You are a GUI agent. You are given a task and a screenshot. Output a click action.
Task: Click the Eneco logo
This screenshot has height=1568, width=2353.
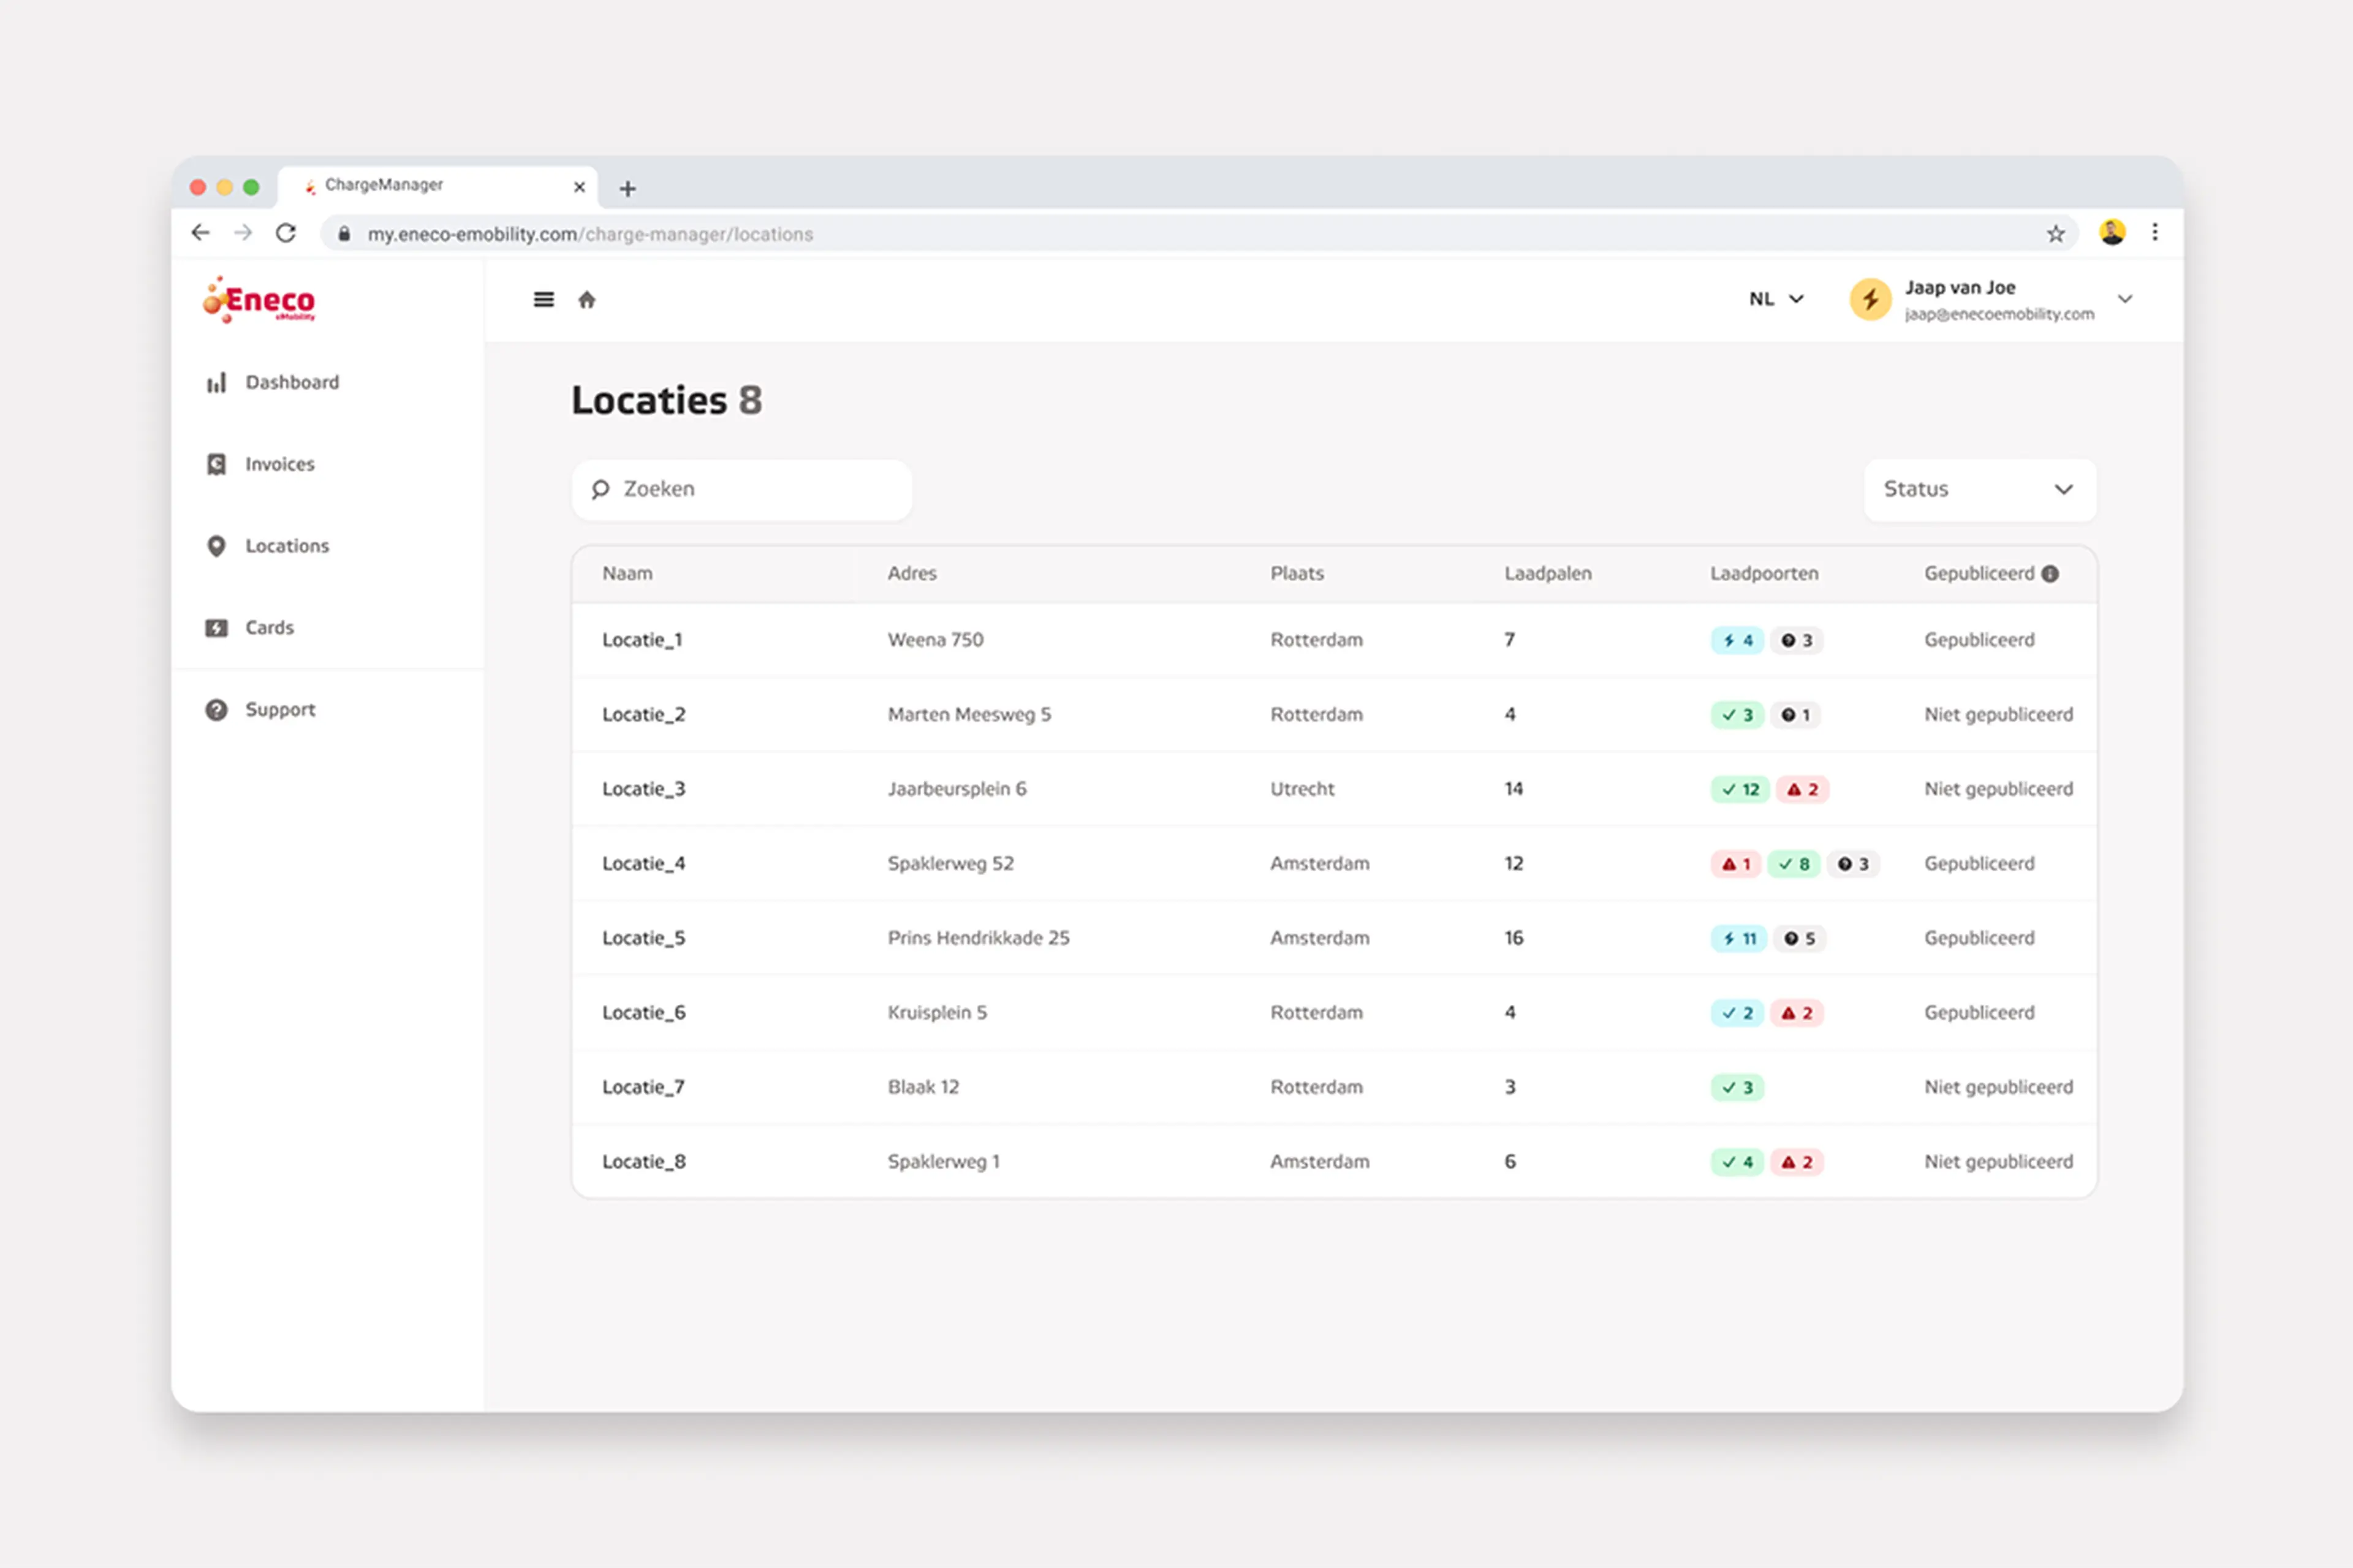point(260,300)
